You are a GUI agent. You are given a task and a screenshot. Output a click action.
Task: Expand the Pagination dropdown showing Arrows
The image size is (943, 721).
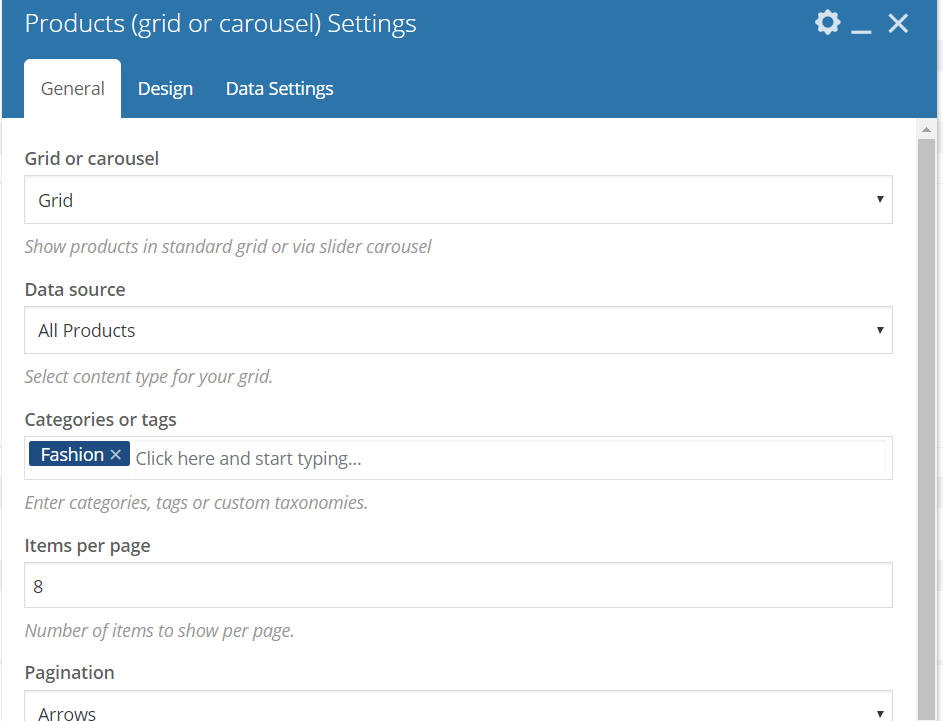(458, 707)
